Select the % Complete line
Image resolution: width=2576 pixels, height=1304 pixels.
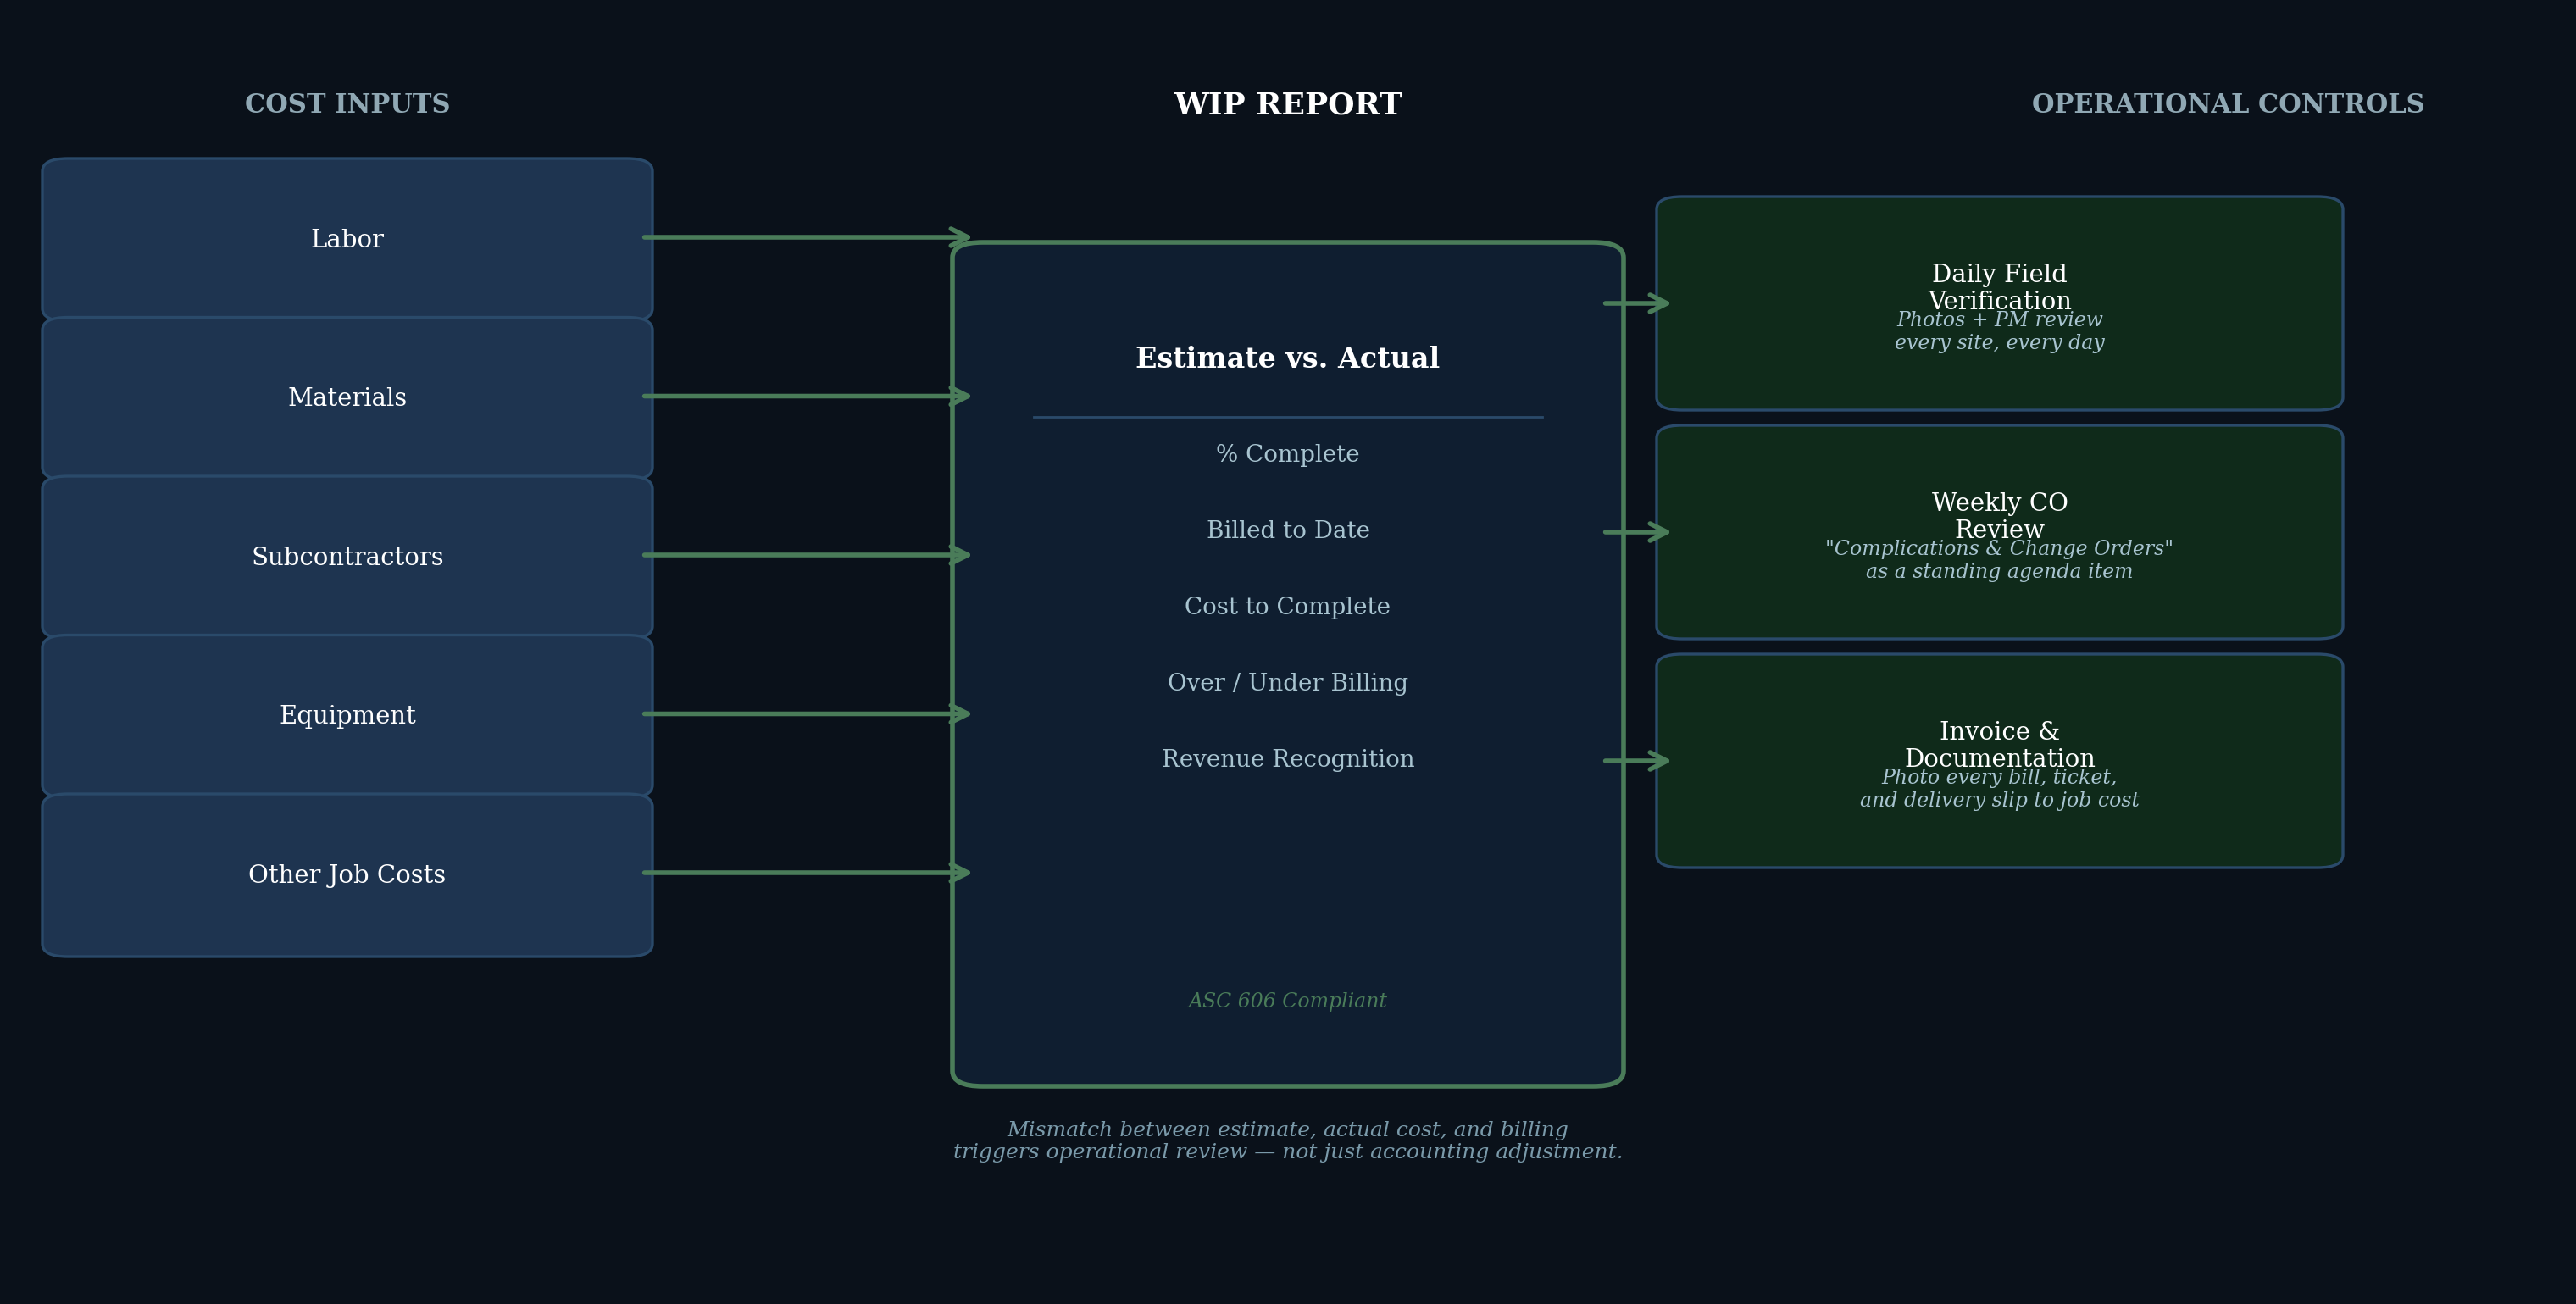[x=1288, y=454]
